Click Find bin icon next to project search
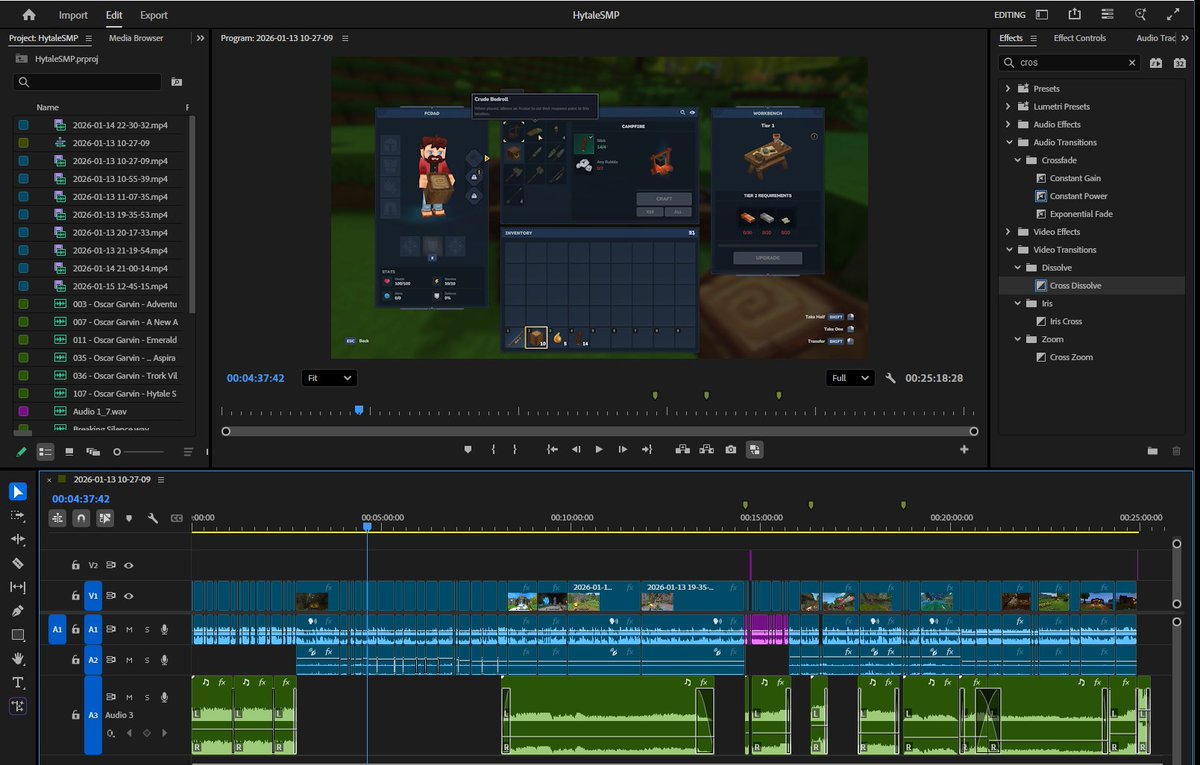 [x=177, y=82]
